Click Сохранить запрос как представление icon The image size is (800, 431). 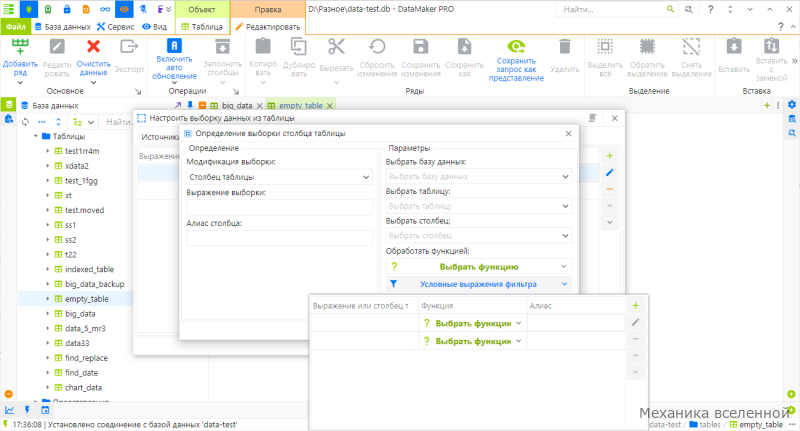point(516,47)
